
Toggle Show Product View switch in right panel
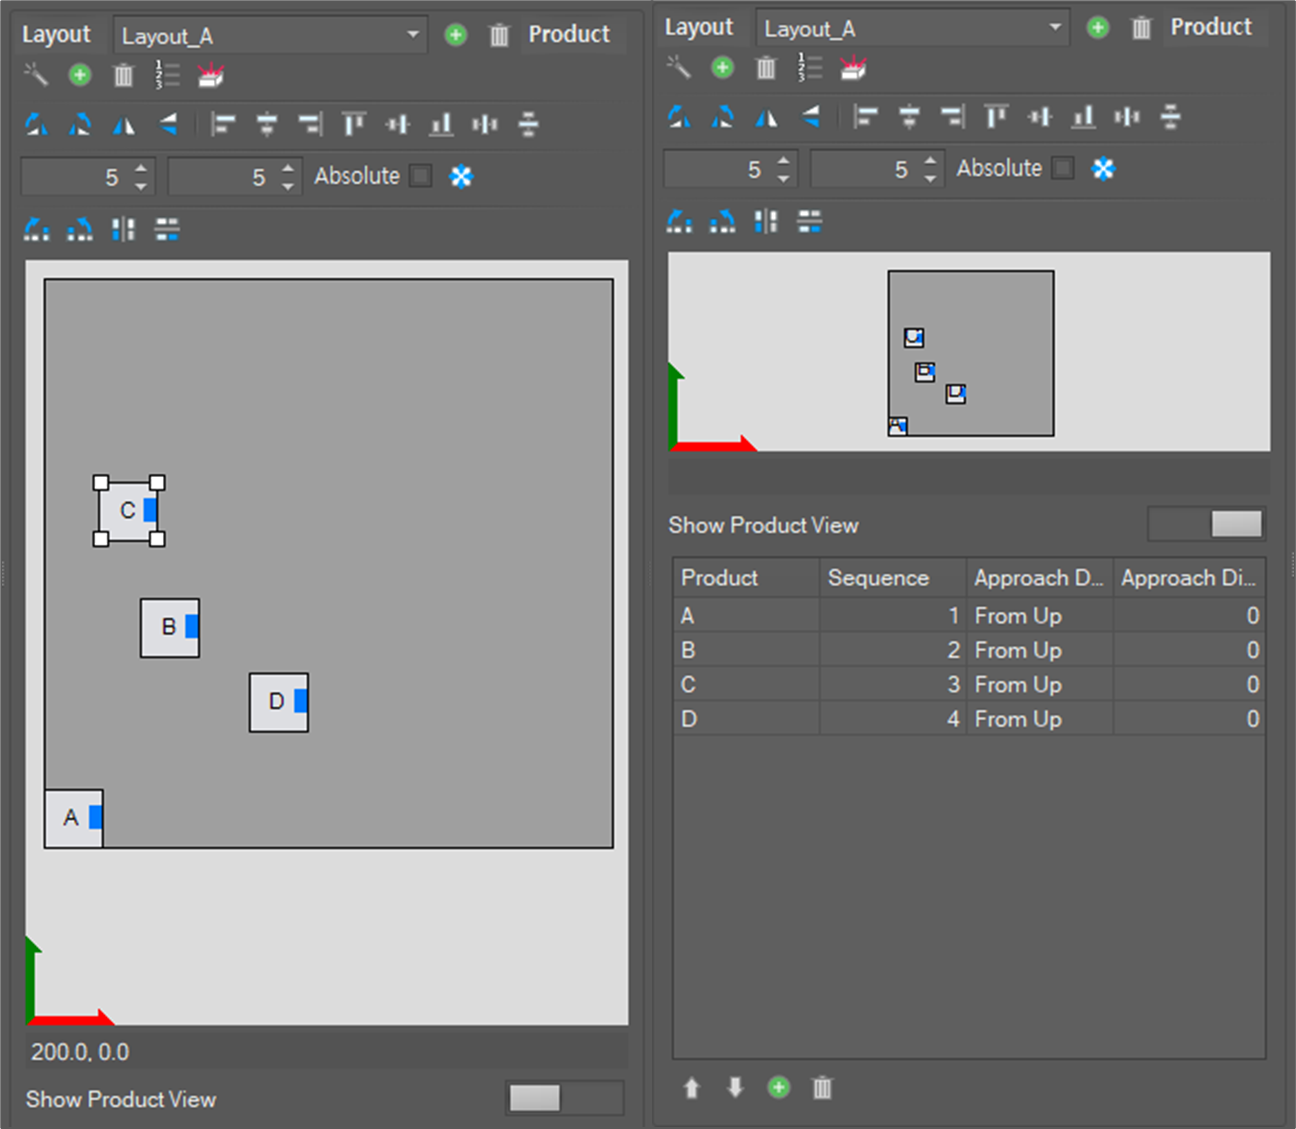1206,524
